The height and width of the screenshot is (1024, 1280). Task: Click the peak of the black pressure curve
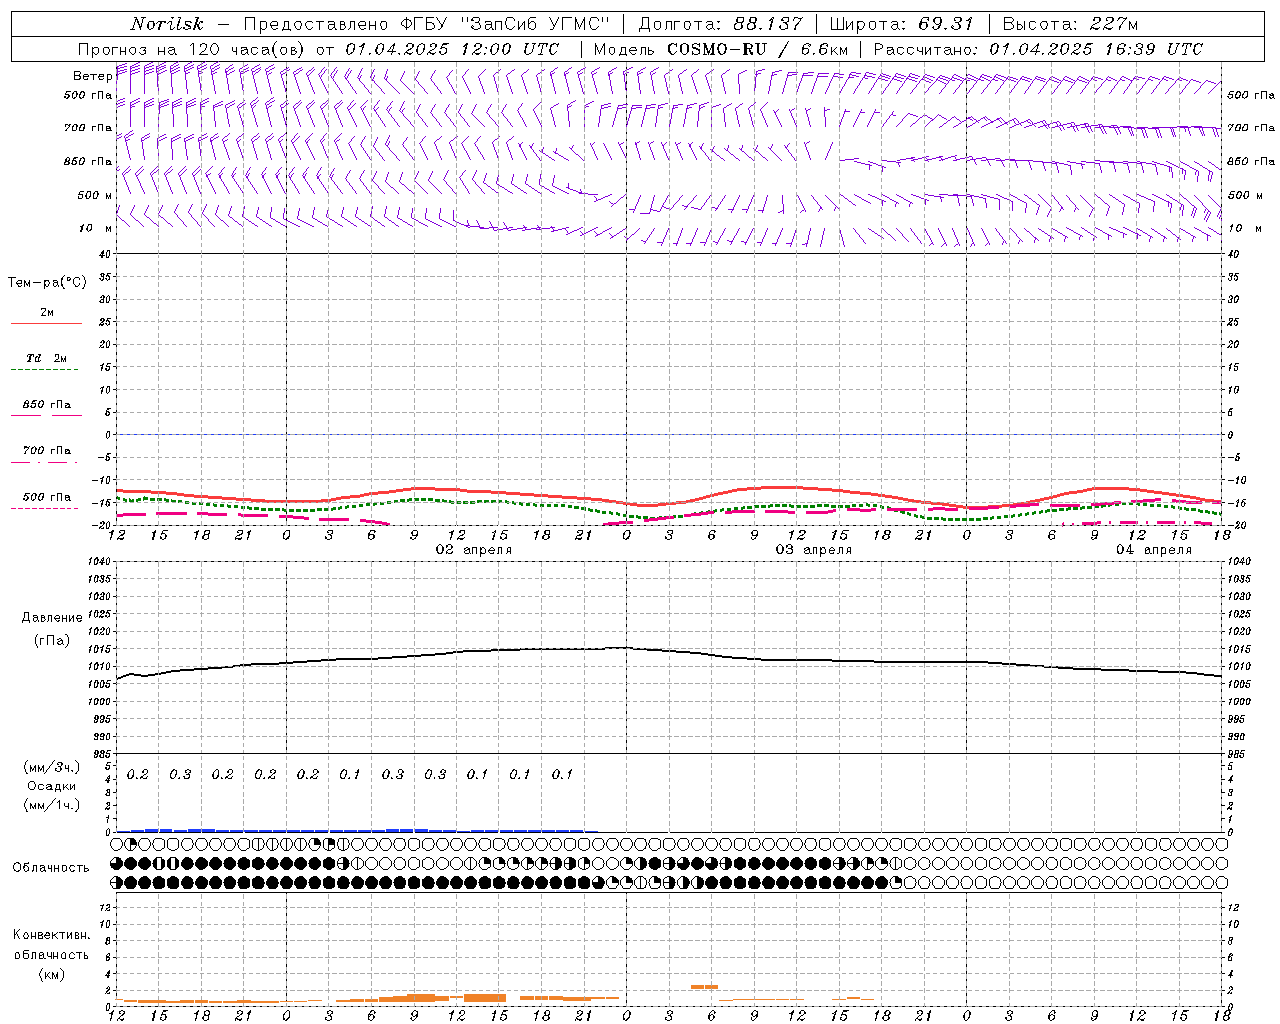(625, 647)
